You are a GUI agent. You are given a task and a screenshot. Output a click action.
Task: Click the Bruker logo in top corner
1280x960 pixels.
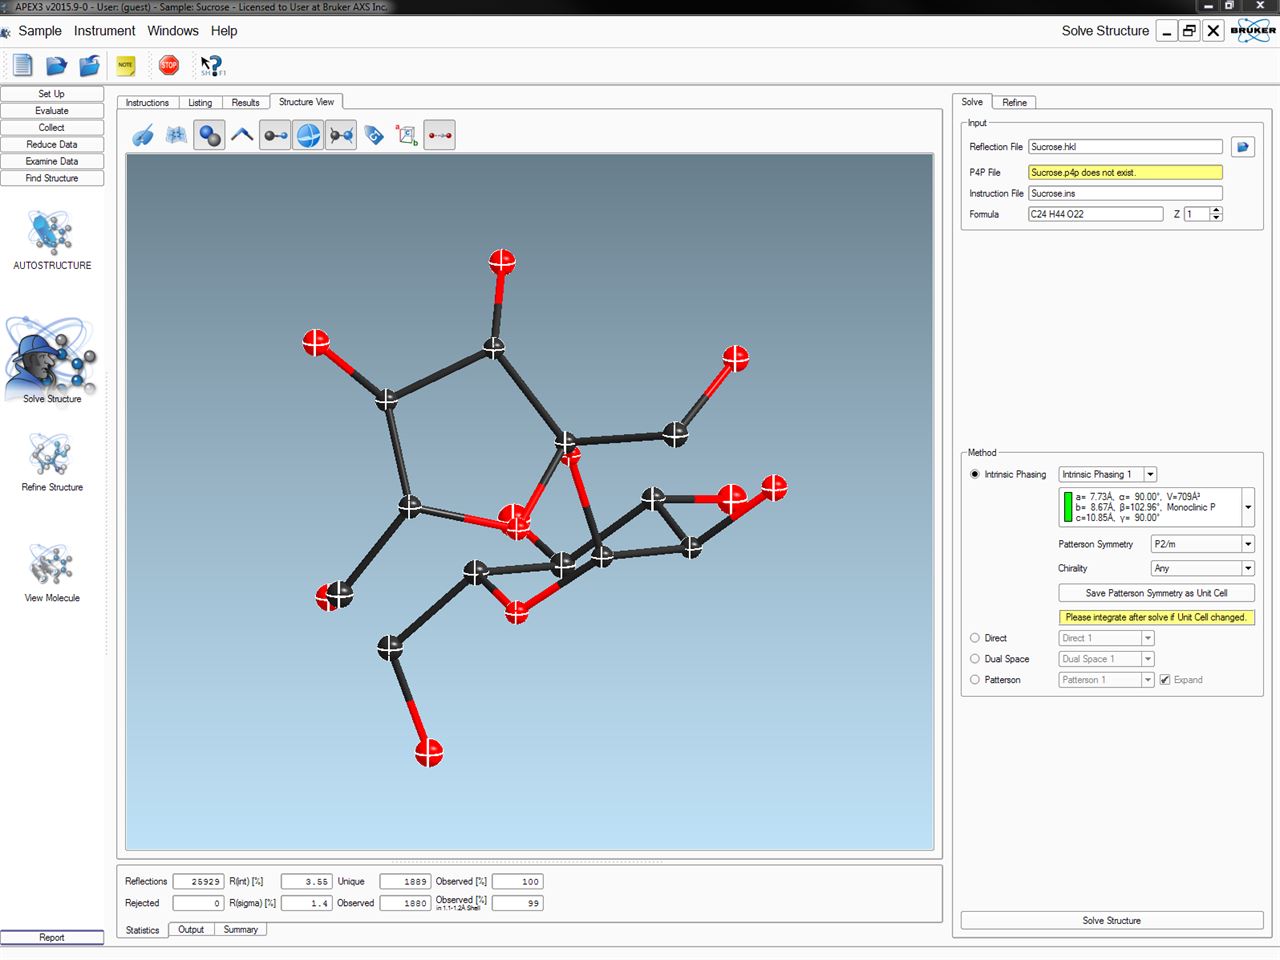point(1254,30)
